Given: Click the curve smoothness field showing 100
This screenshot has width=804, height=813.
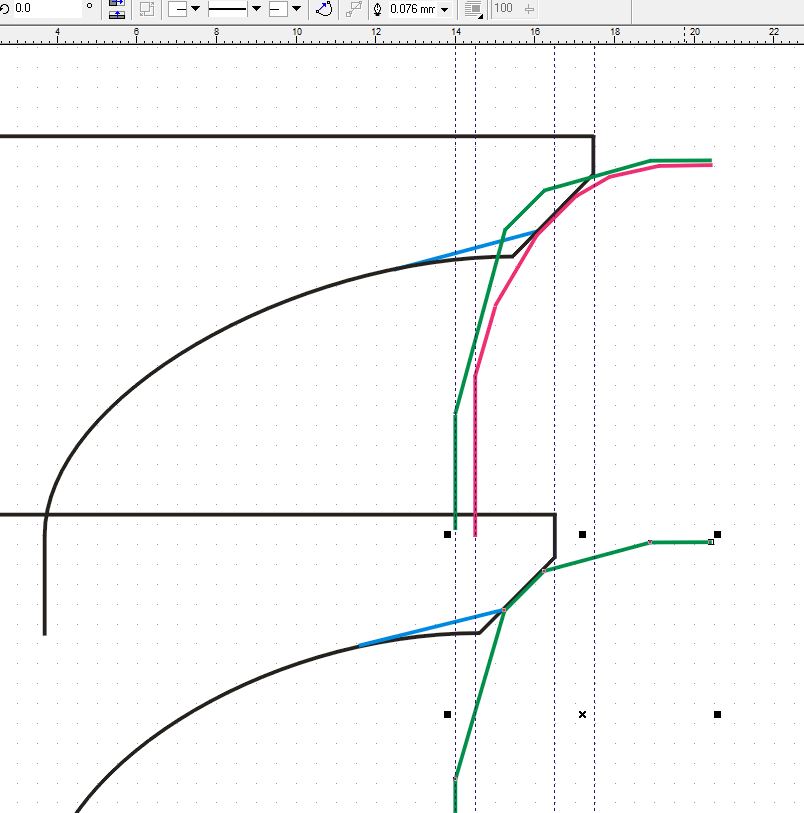Looking at the screenshot, I should pos(504,8).
